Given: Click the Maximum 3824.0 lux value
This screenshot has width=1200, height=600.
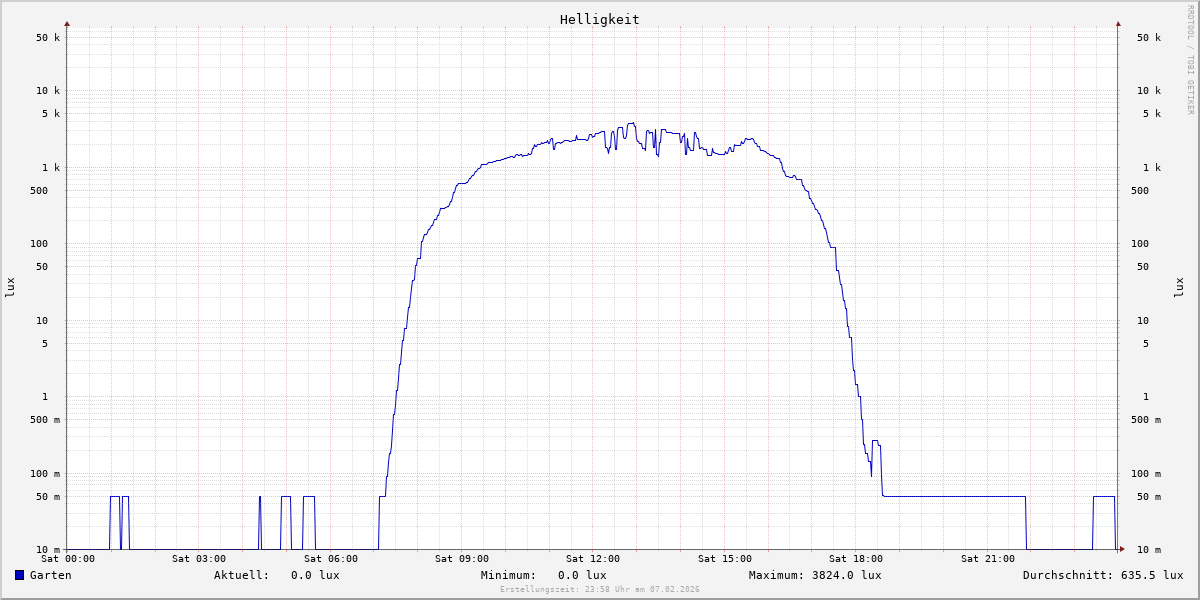Looking at the screenshot, I should (843, 575).
